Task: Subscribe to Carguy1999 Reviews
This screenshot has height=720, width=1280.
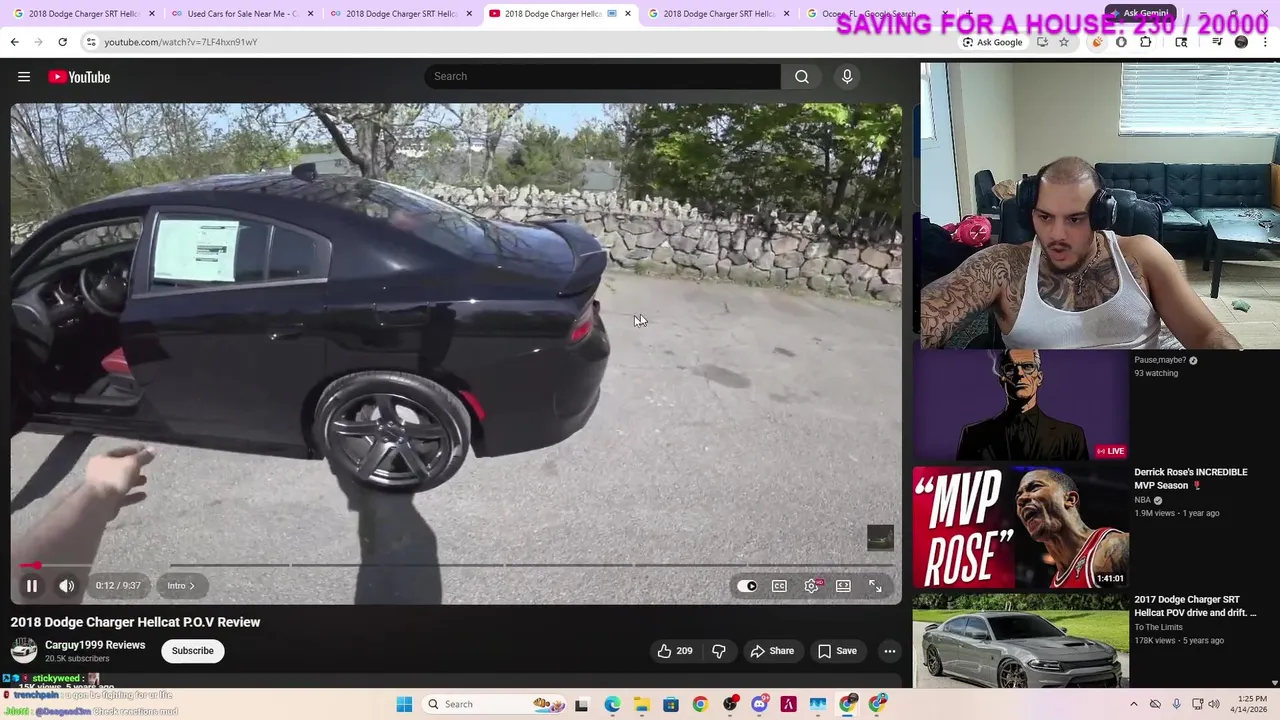Action: [x=192, y=651]
